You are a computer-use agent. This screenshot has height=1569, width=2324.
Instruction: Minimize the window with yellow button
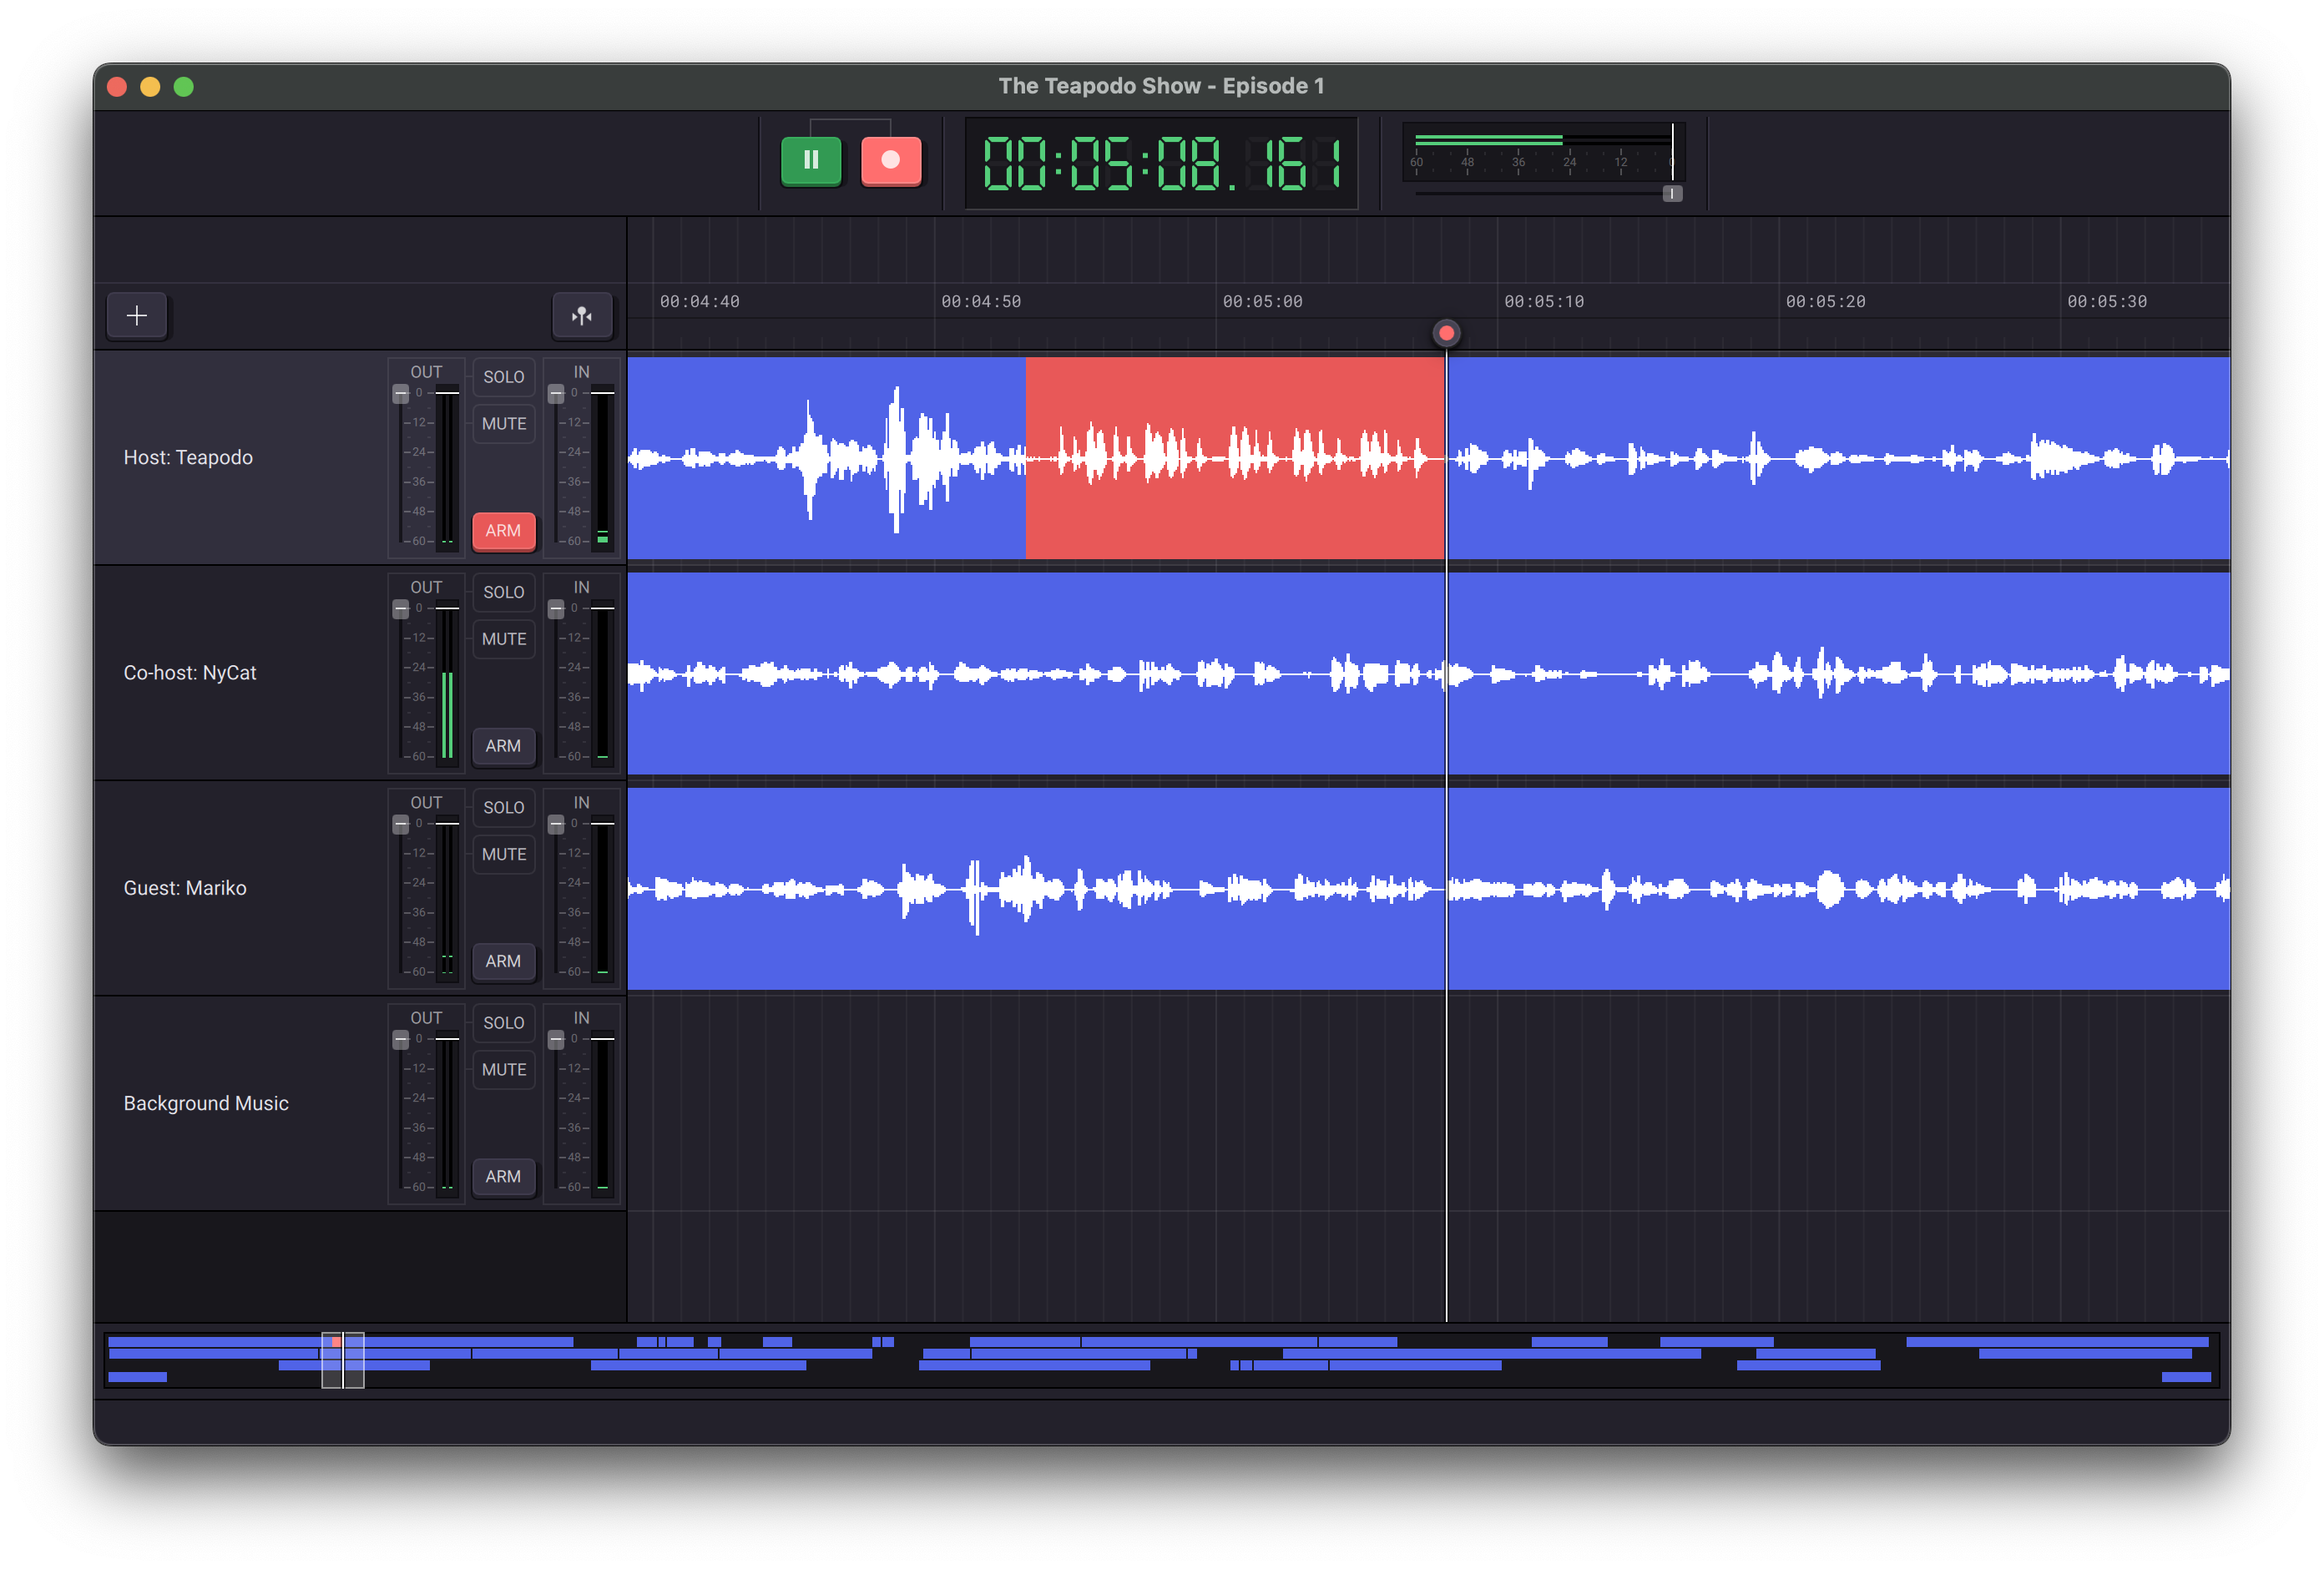tap(150, 87)
